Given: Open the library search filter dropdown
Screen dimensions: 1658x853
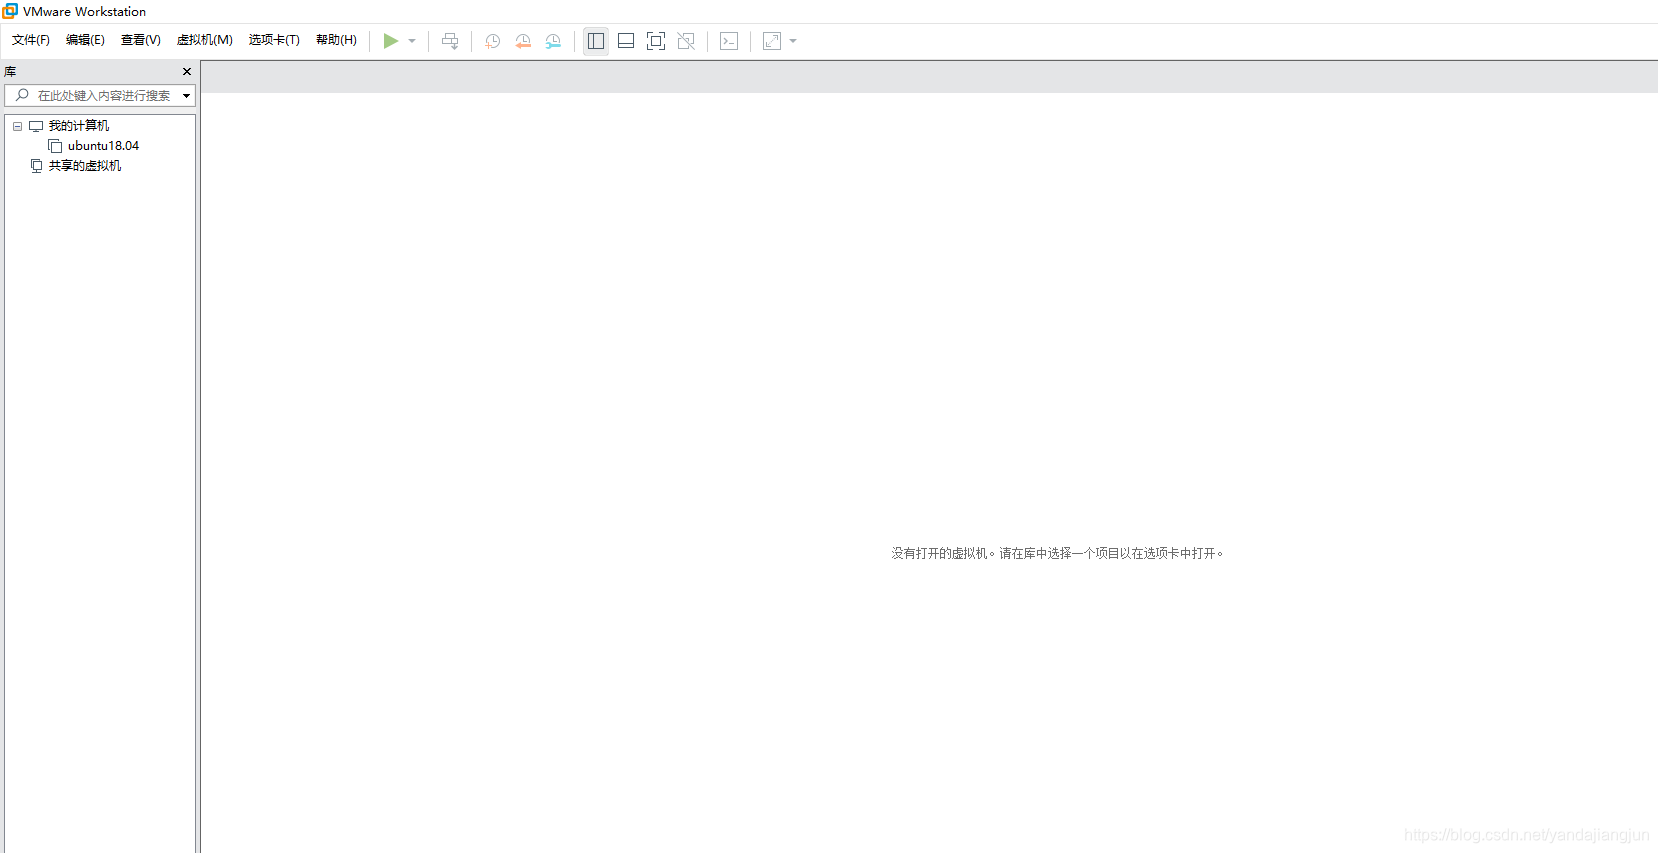Looking at the screenshot, I should (x=186, y=96).
